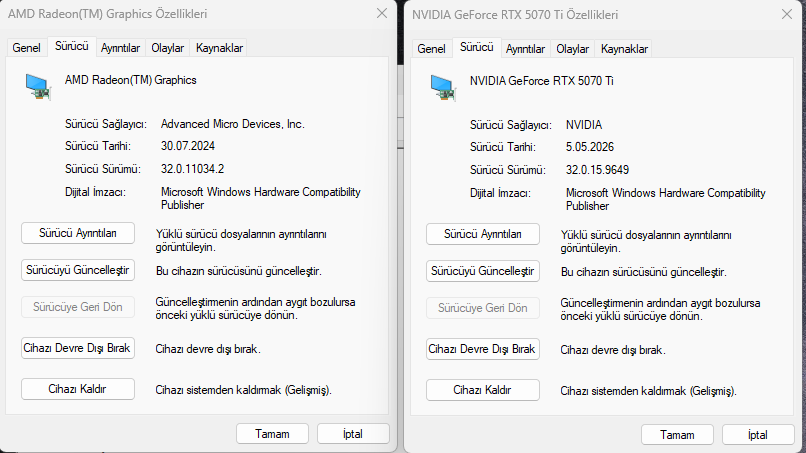The image size is (806, 453).
Task: Open Olaylar tab in AMD Radeon window
Action: pyautogui.click(x=168, y=48)
